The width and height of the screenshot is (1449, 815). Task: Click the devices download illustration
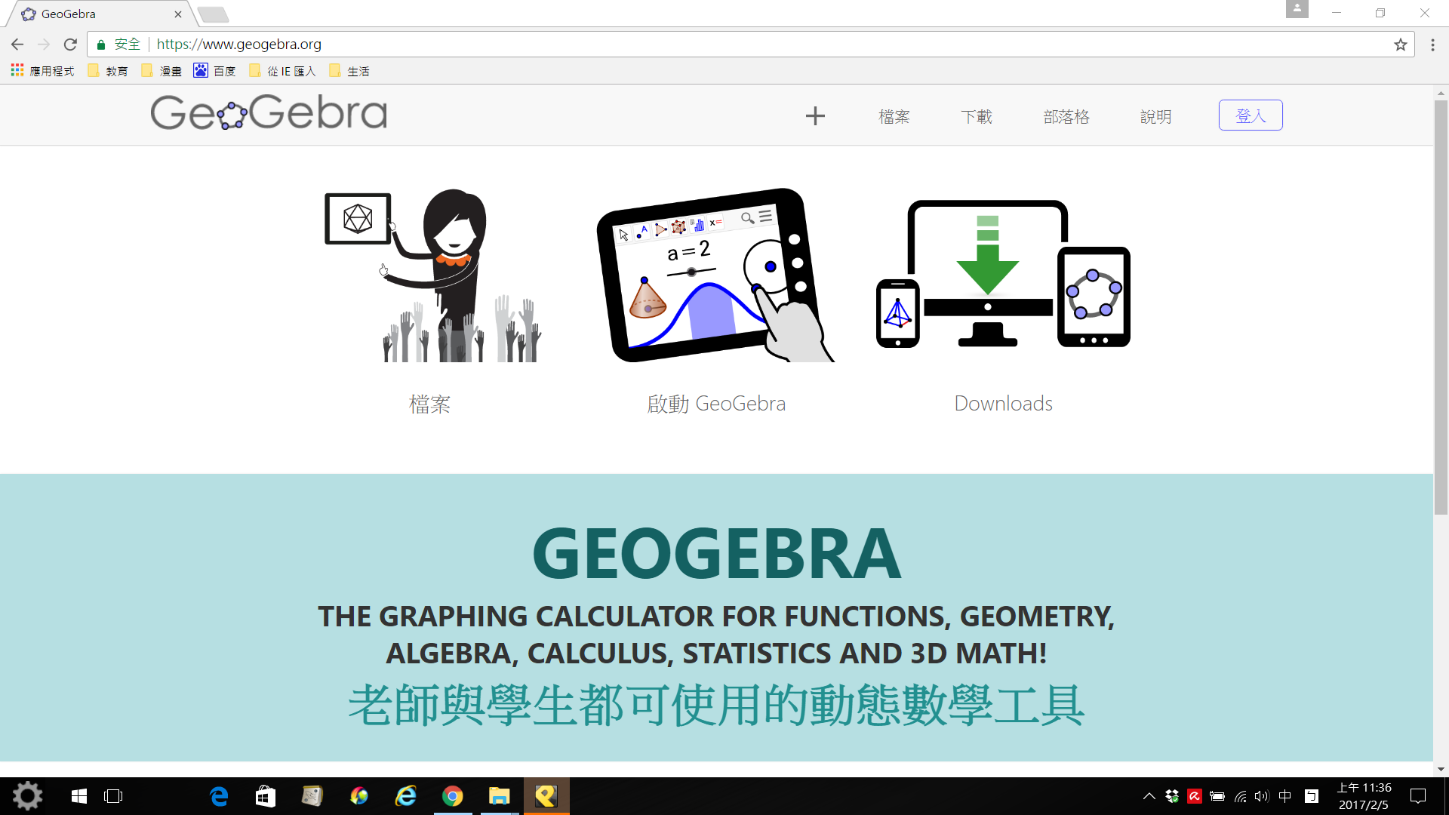[x=1003, y=273]
